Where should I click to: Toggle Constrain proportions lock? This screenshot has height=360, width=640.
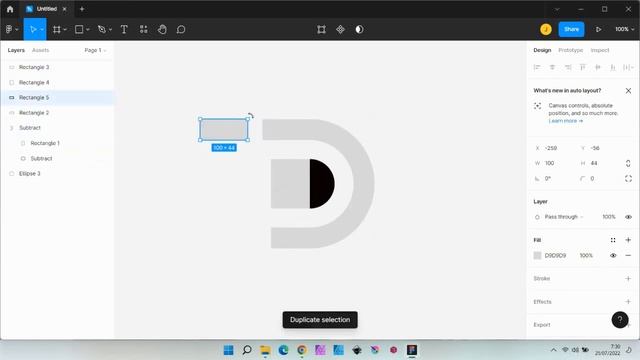[x=628, y=163]
